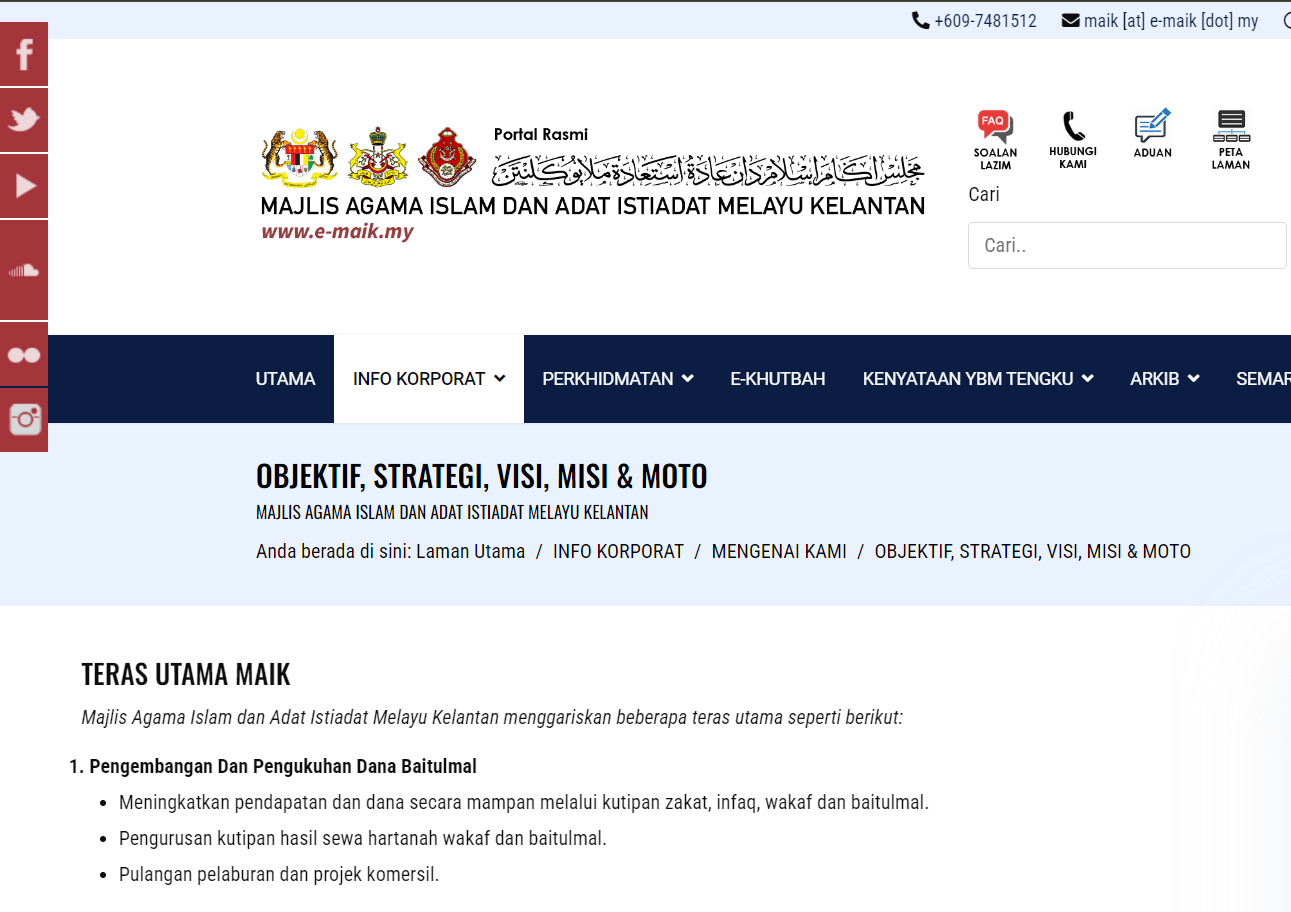The height and width of the screenshot is (912, 1291).
Task: Click the Portal Rasmi text
Action: (541, 134)
